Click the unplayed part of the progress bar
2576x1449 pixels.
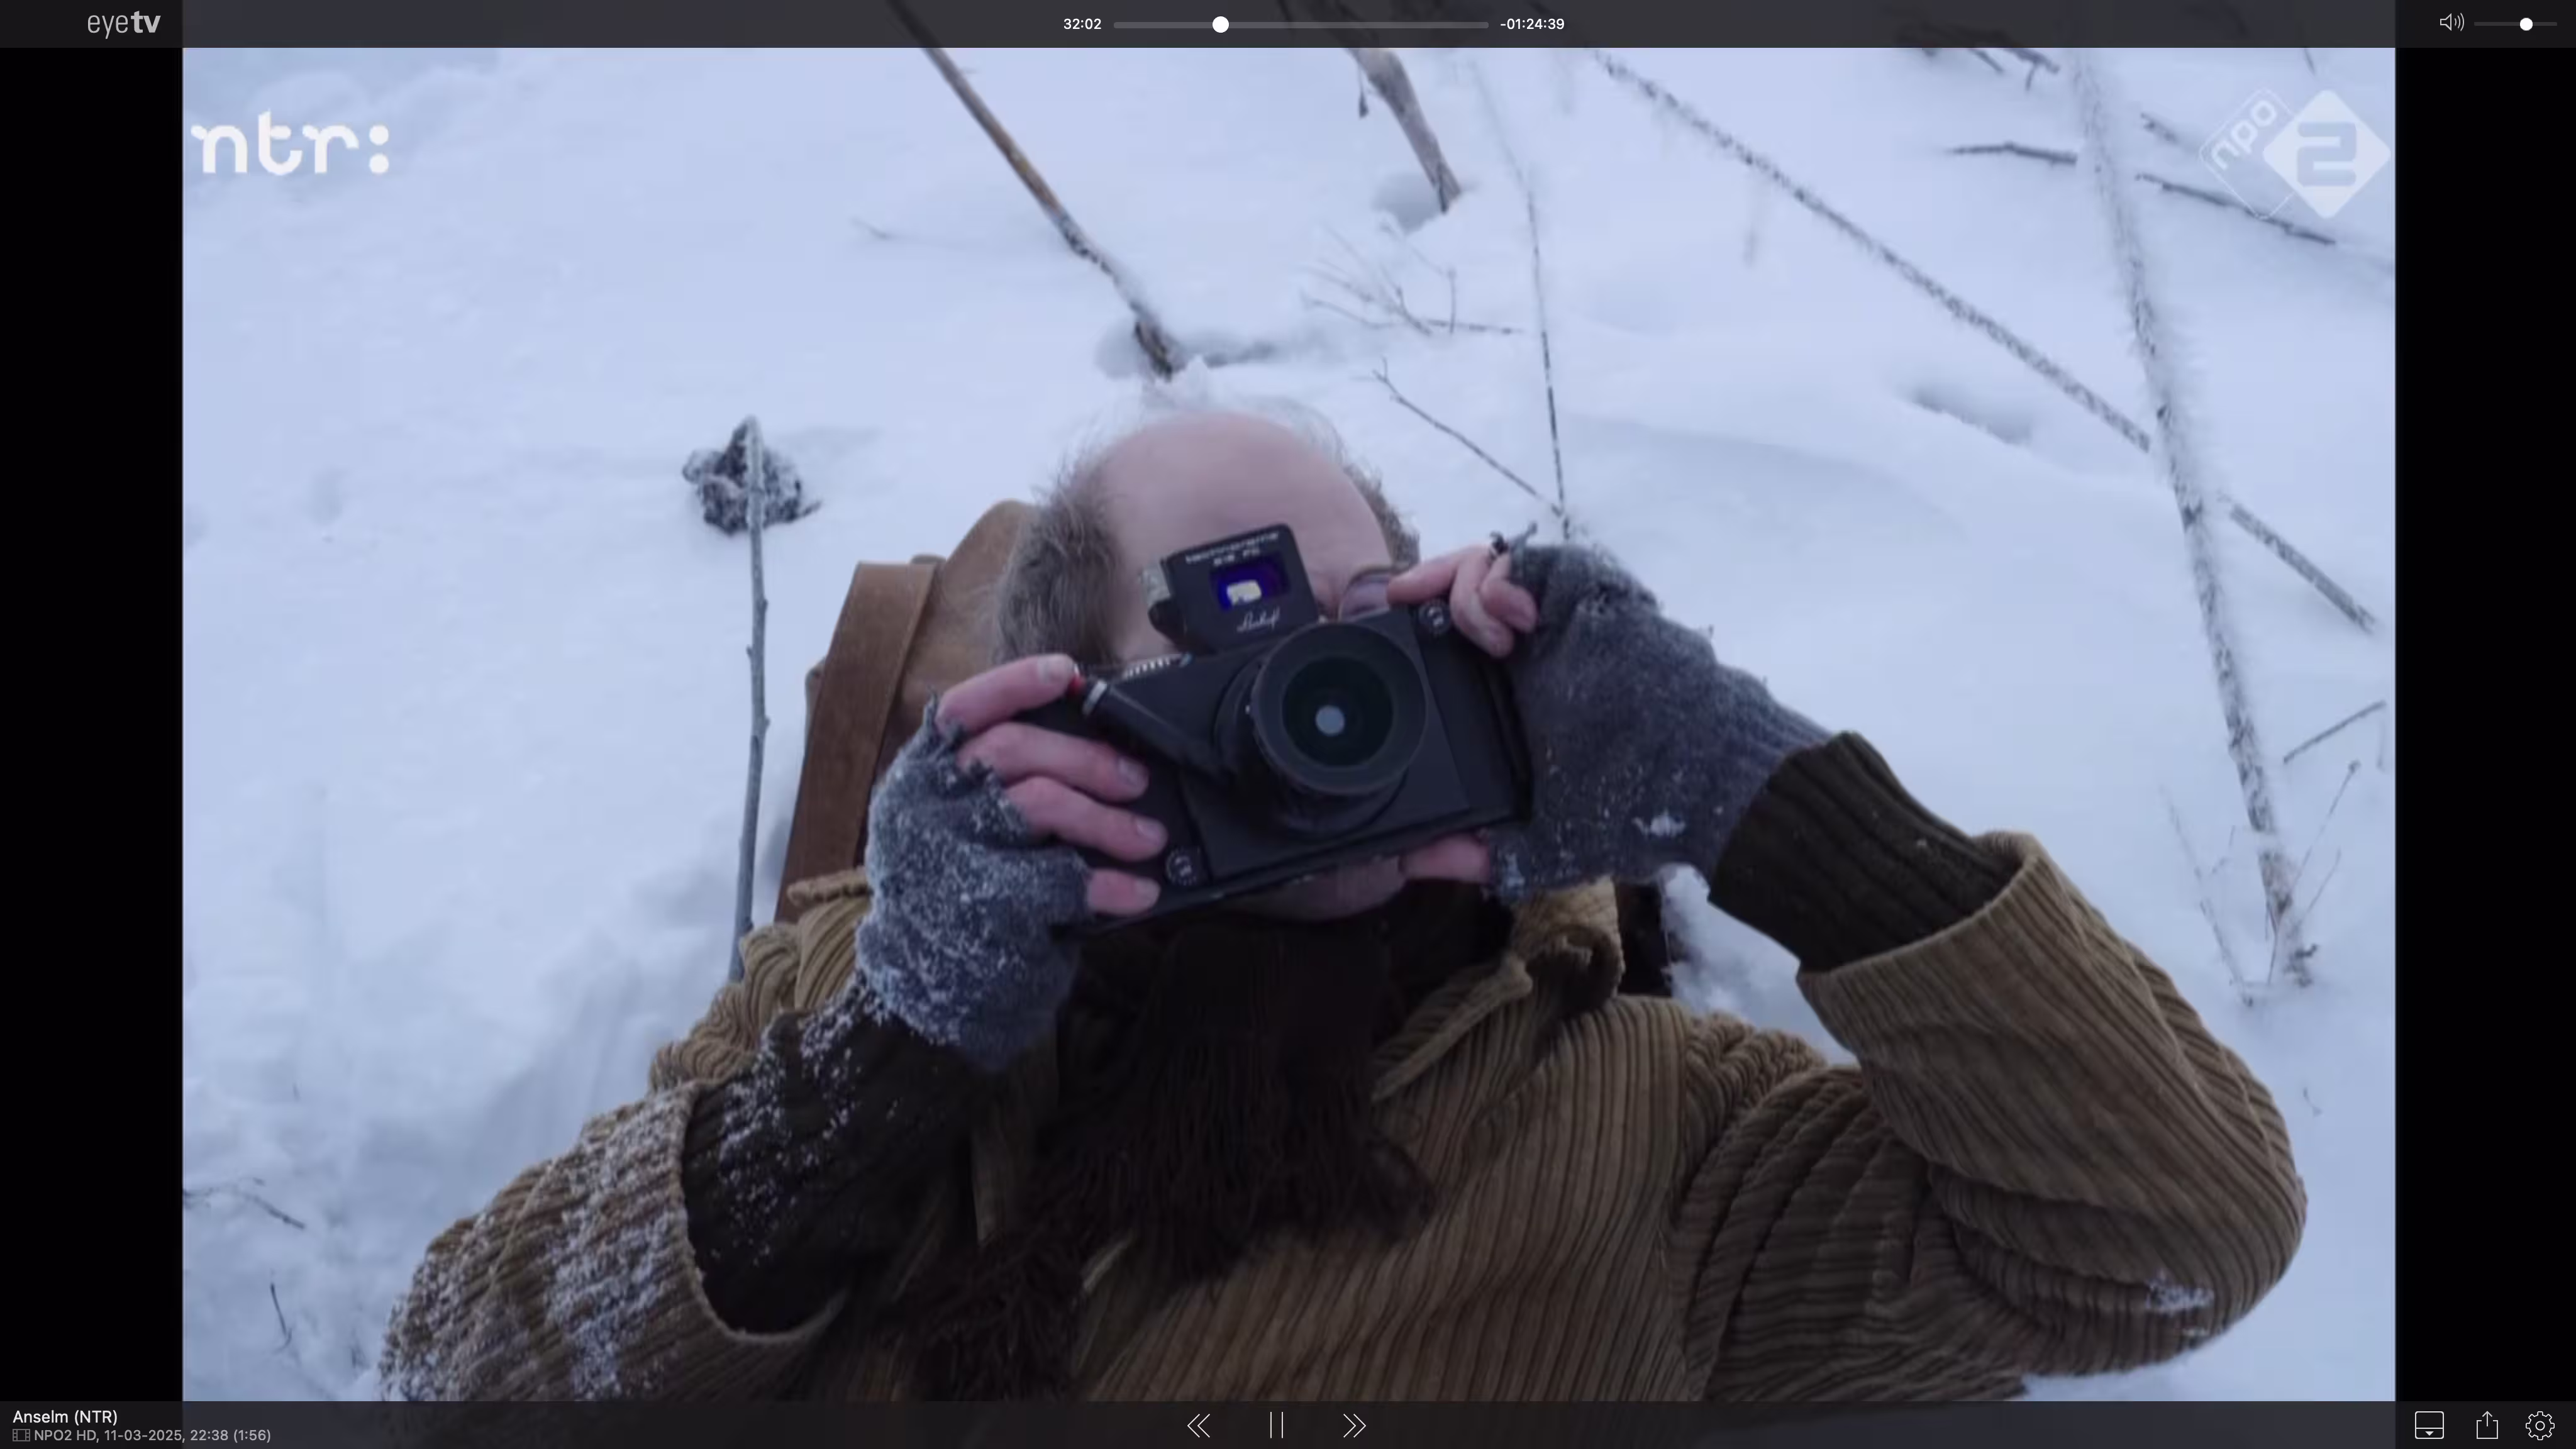(1360, 24)
